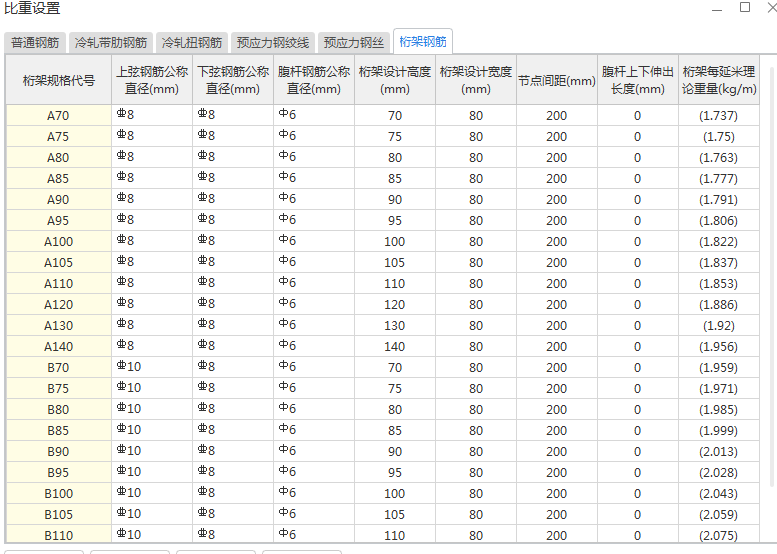
Task: Maximize the 比重设置 window
Action: coord(745,7)
